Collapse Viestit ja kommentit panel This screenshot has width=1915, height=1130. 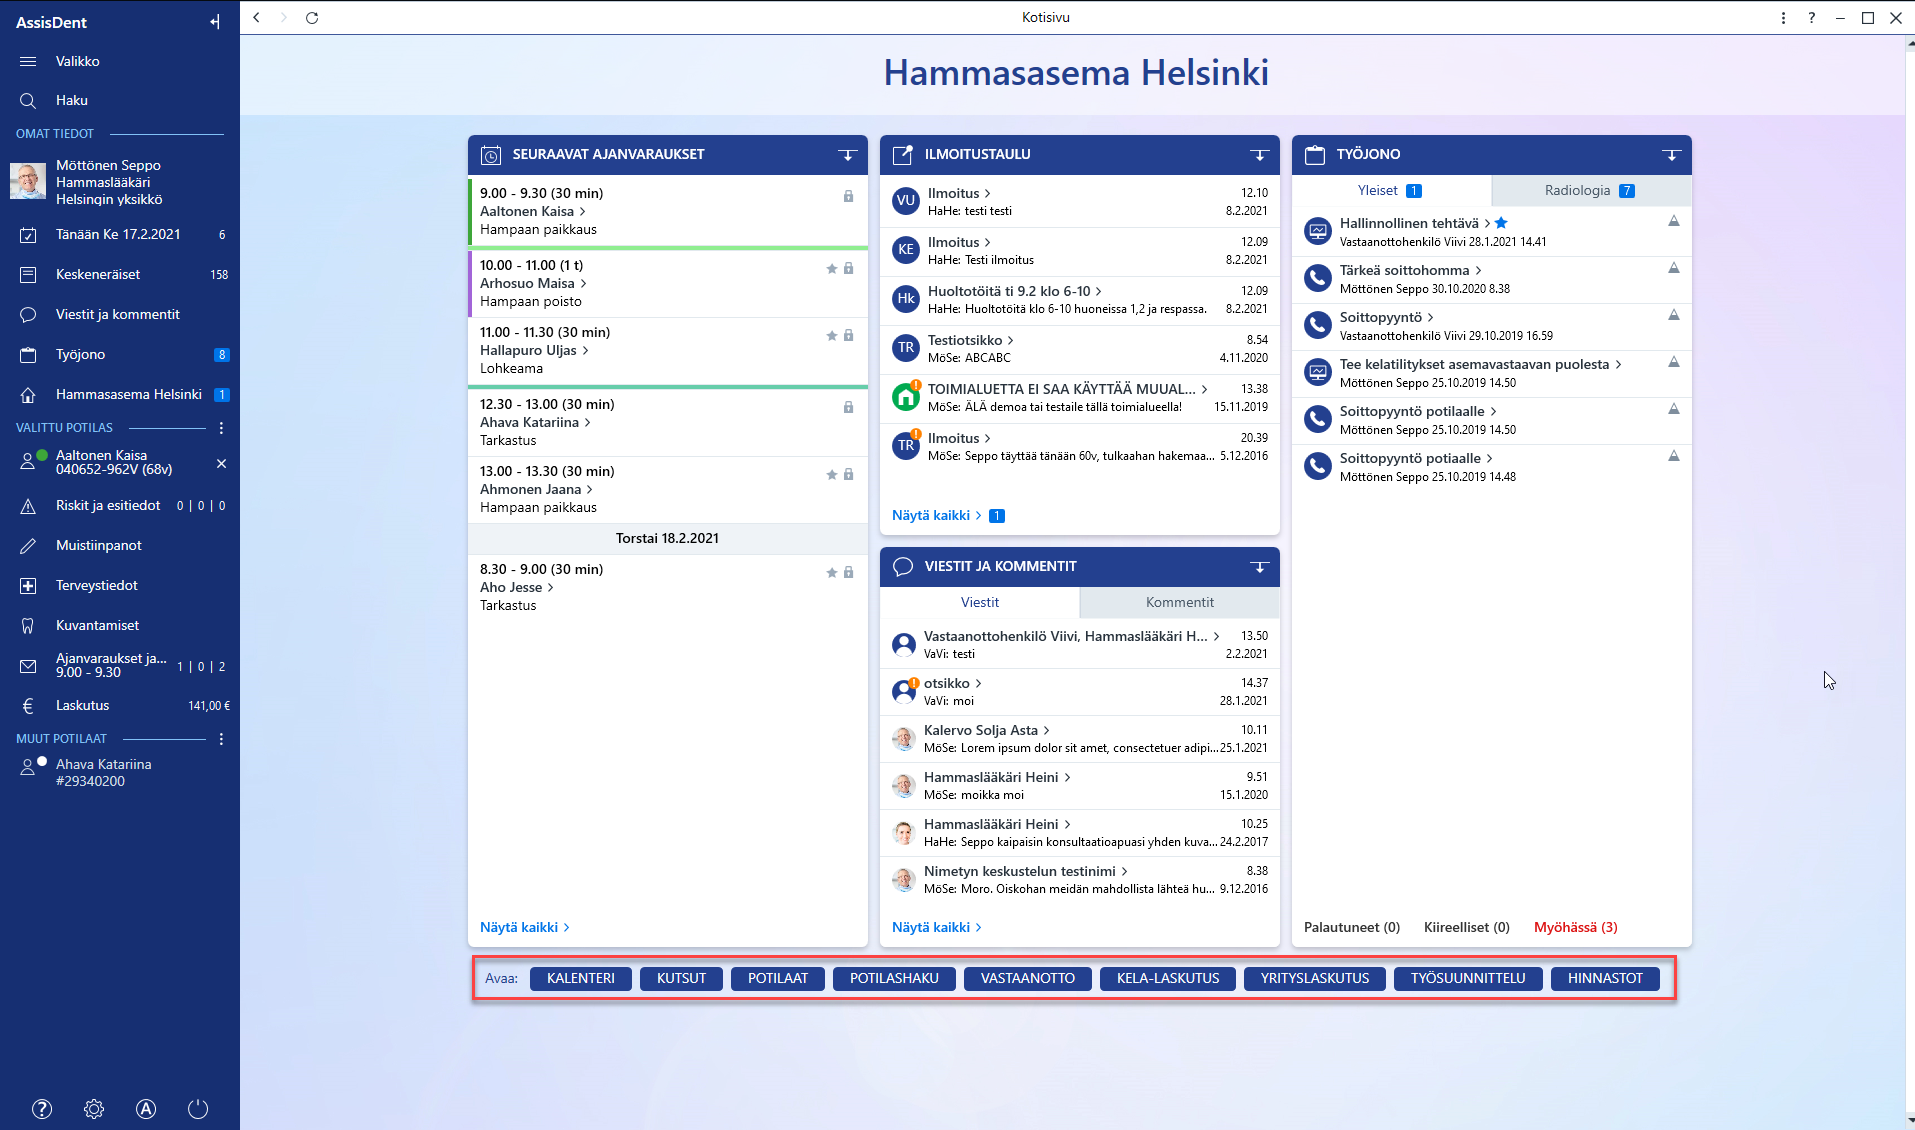tap(1259, 566)
